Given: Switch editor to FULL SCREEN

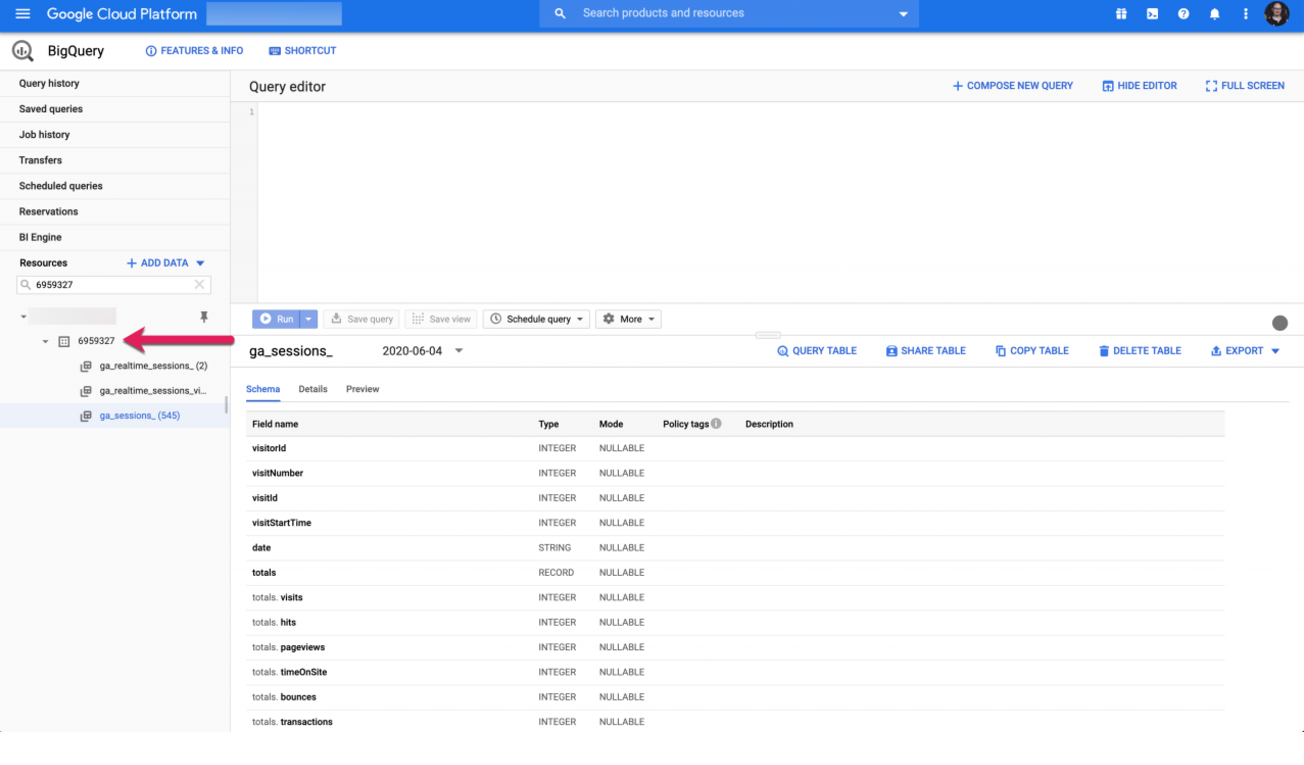Looking at the screenshot, I should point(1245,86).
